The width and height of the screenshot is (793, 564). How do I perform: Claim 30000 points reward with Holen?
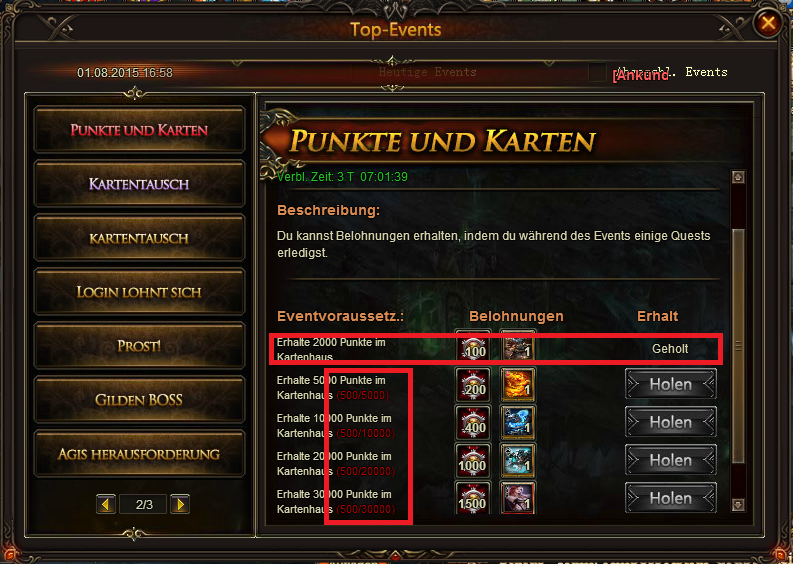pyautogui.click(x=671, y=498)
